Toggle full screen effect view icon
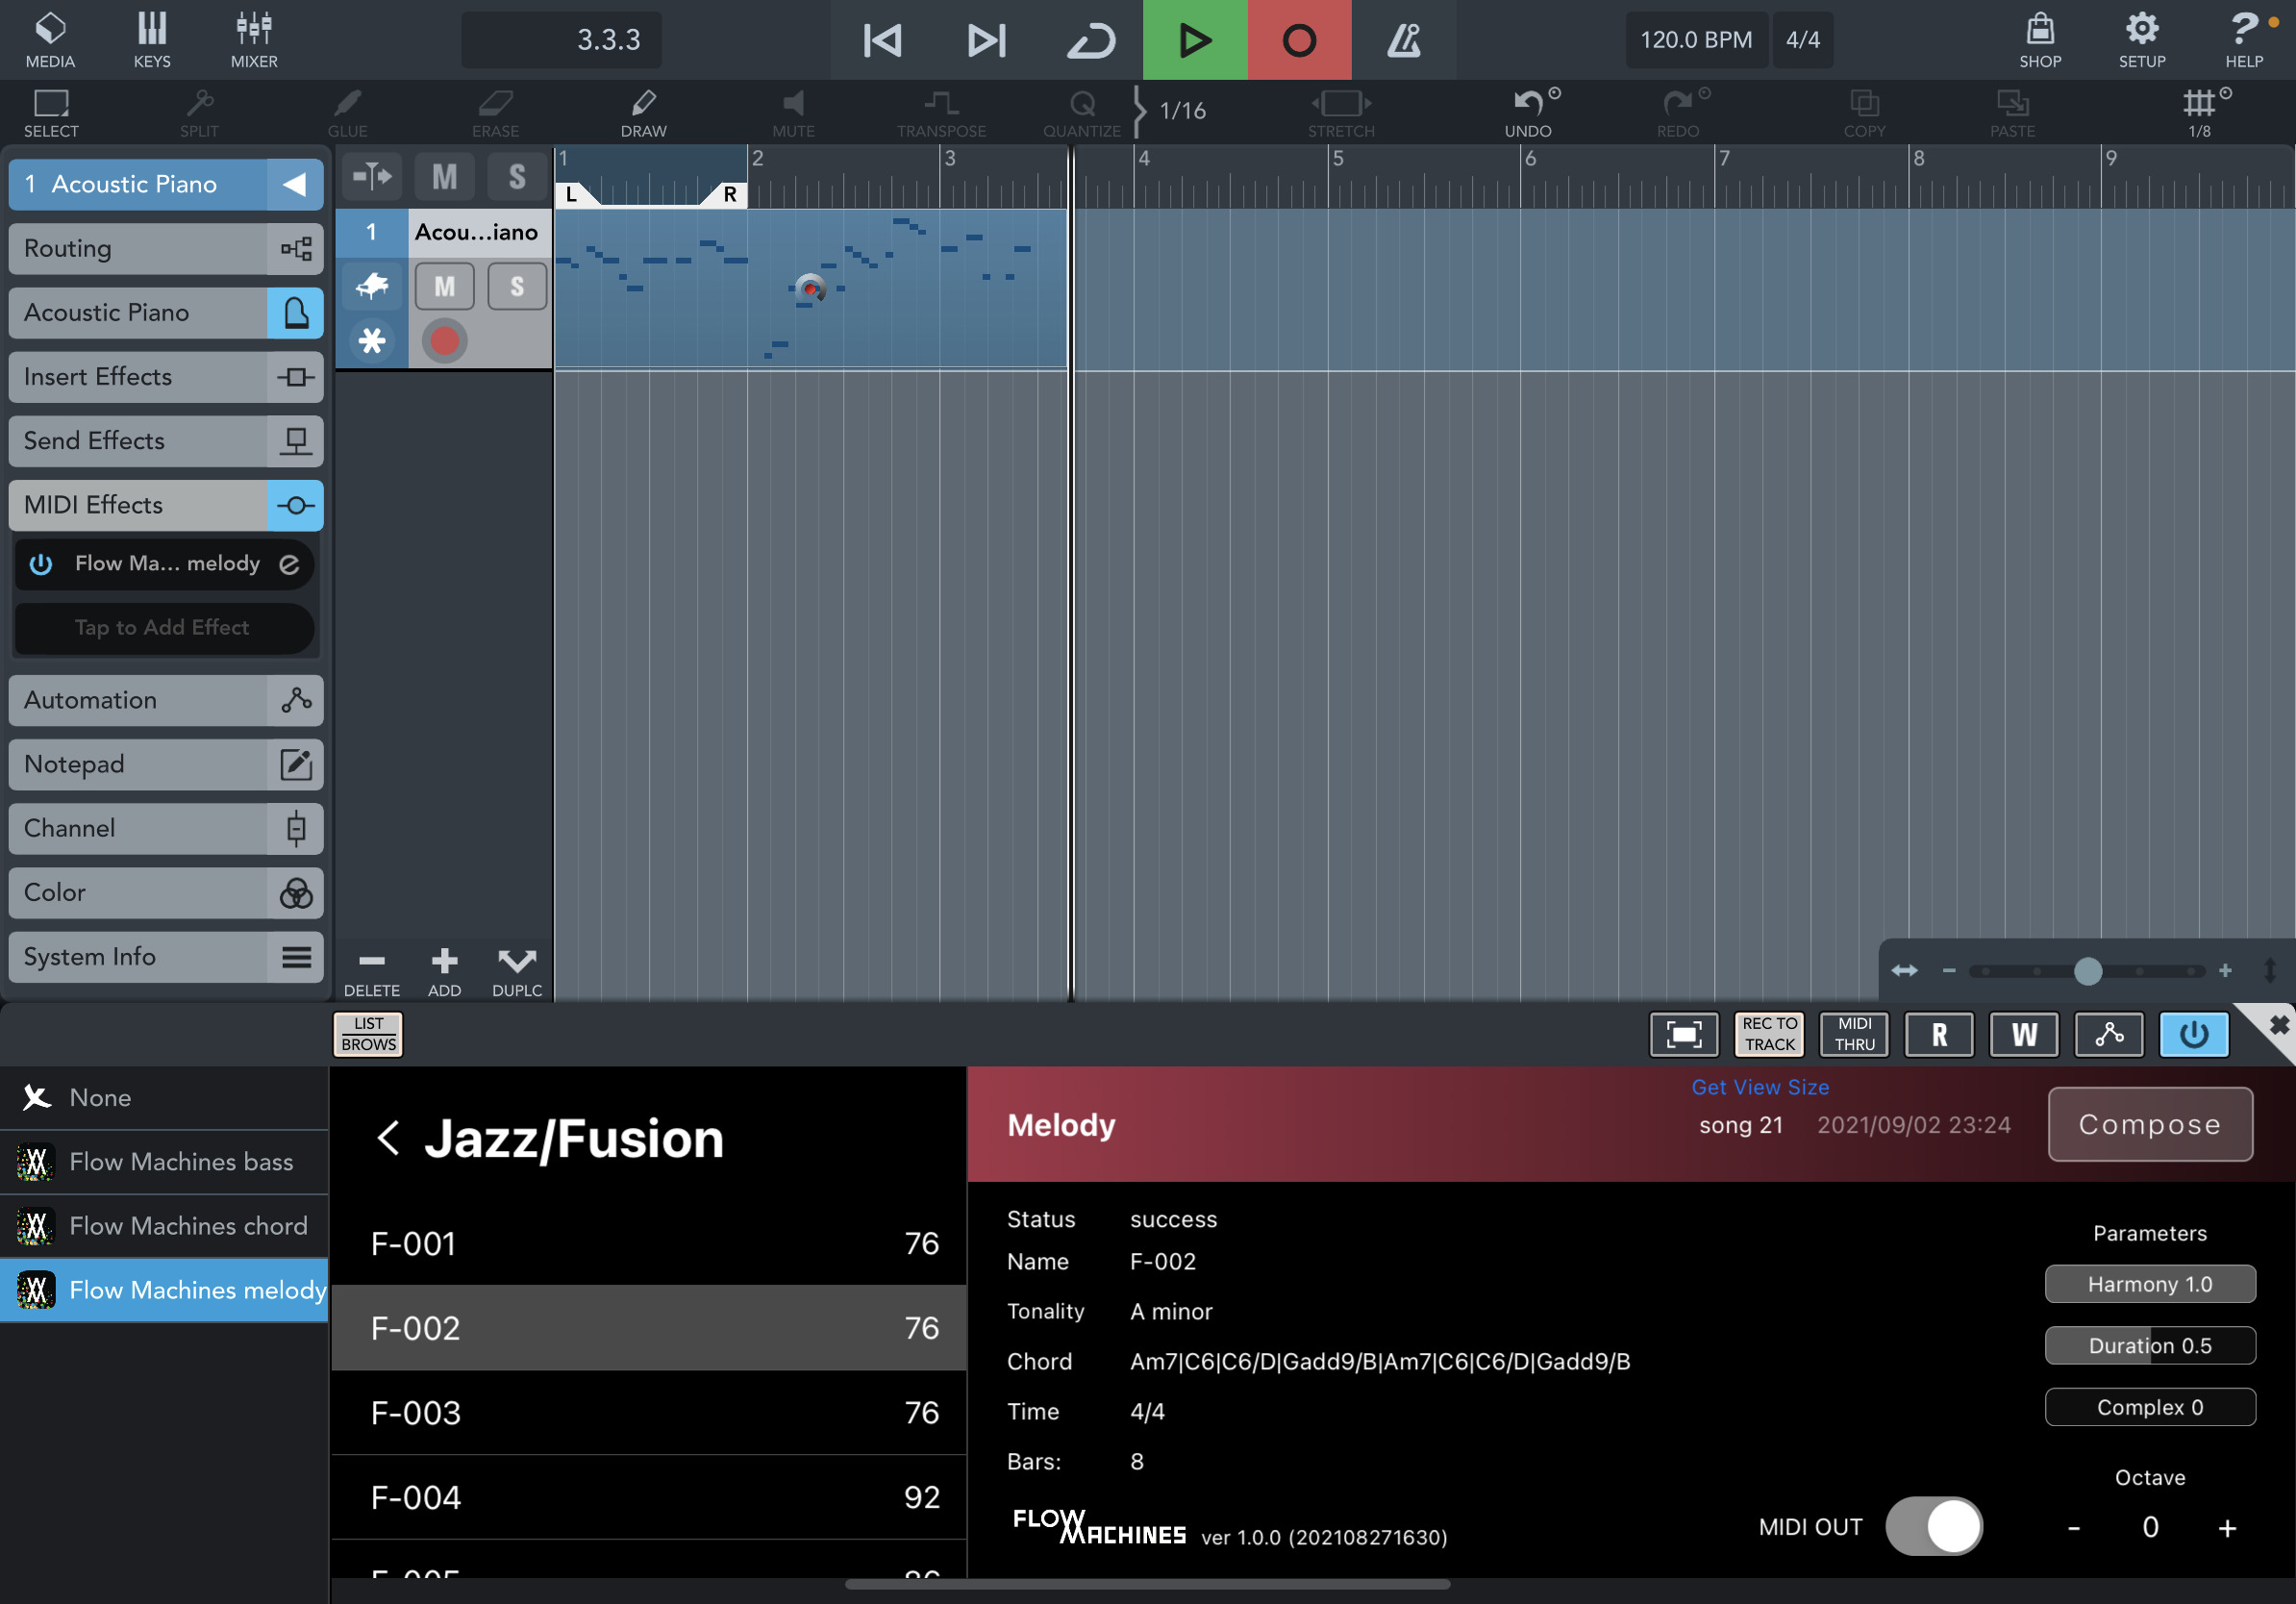Screen dimensions: 2296x1604 pos(1684,1034)
